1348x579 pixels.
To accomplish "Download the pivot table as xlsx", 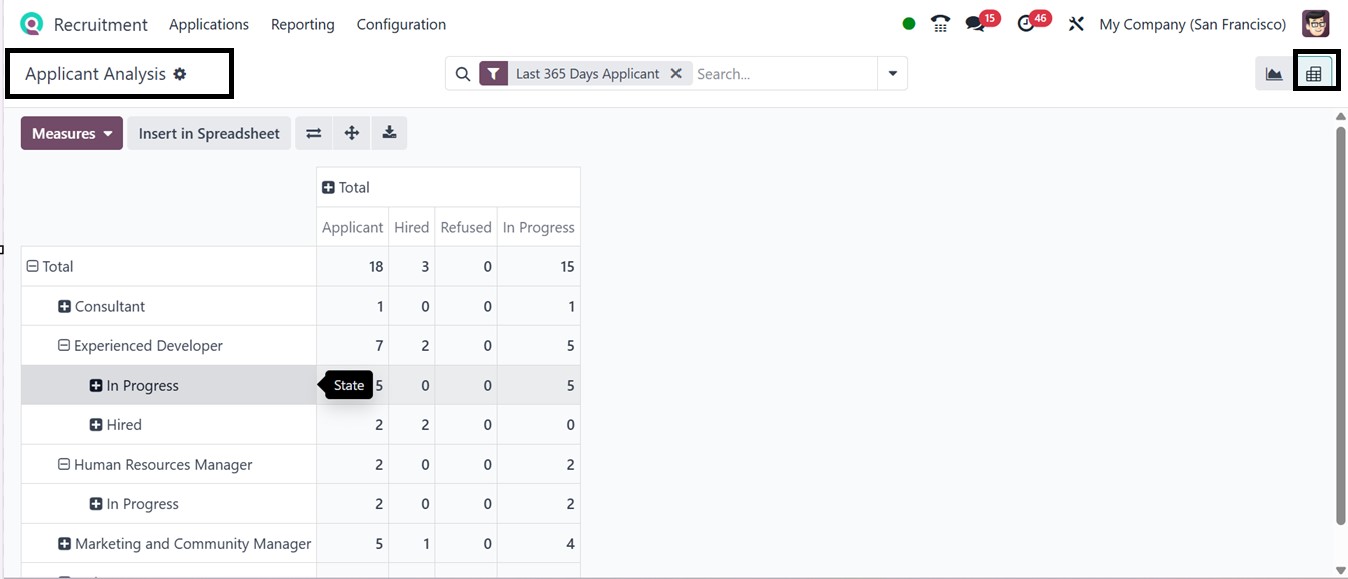I will (x=389, y=133).
